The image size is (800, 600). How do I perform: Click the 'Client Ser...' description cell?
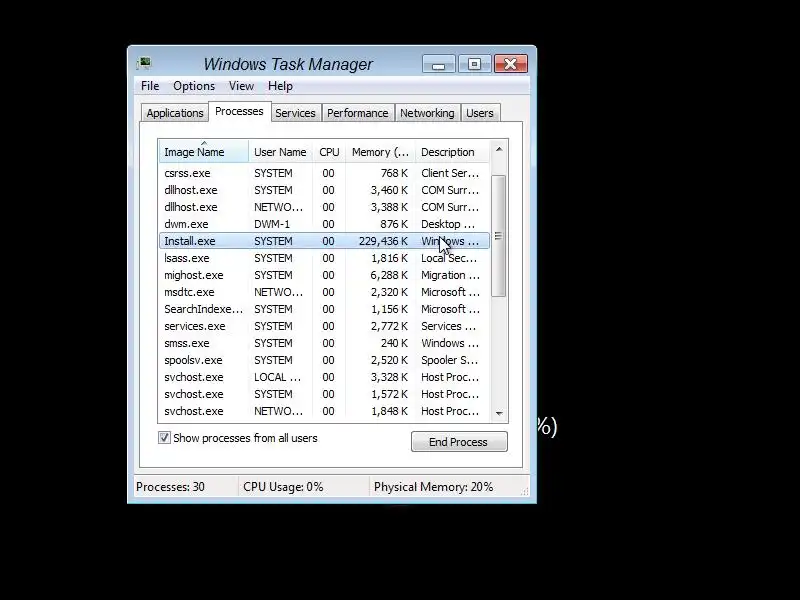[450, 173]
